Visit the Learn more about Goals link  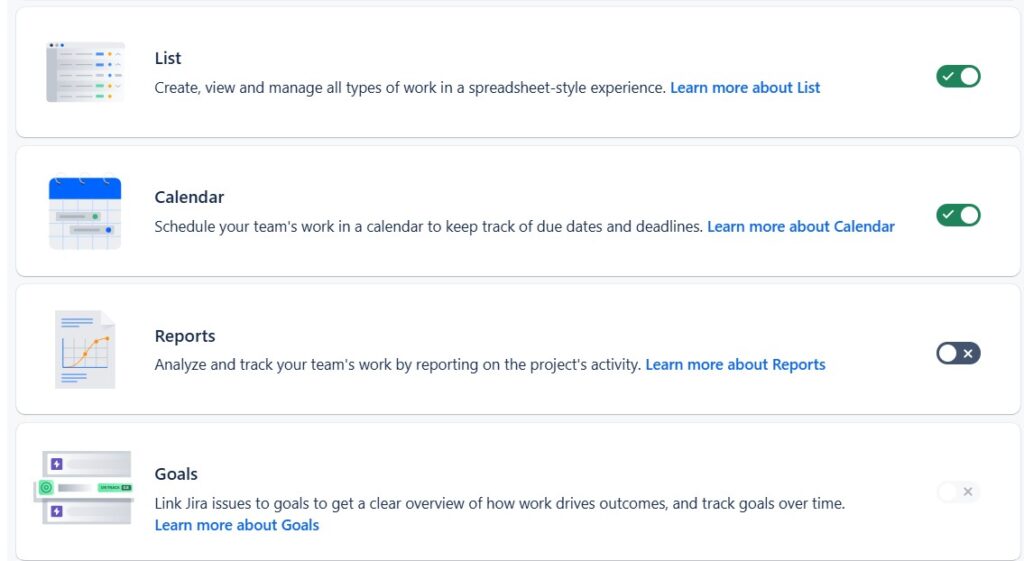tap(237, 525)
